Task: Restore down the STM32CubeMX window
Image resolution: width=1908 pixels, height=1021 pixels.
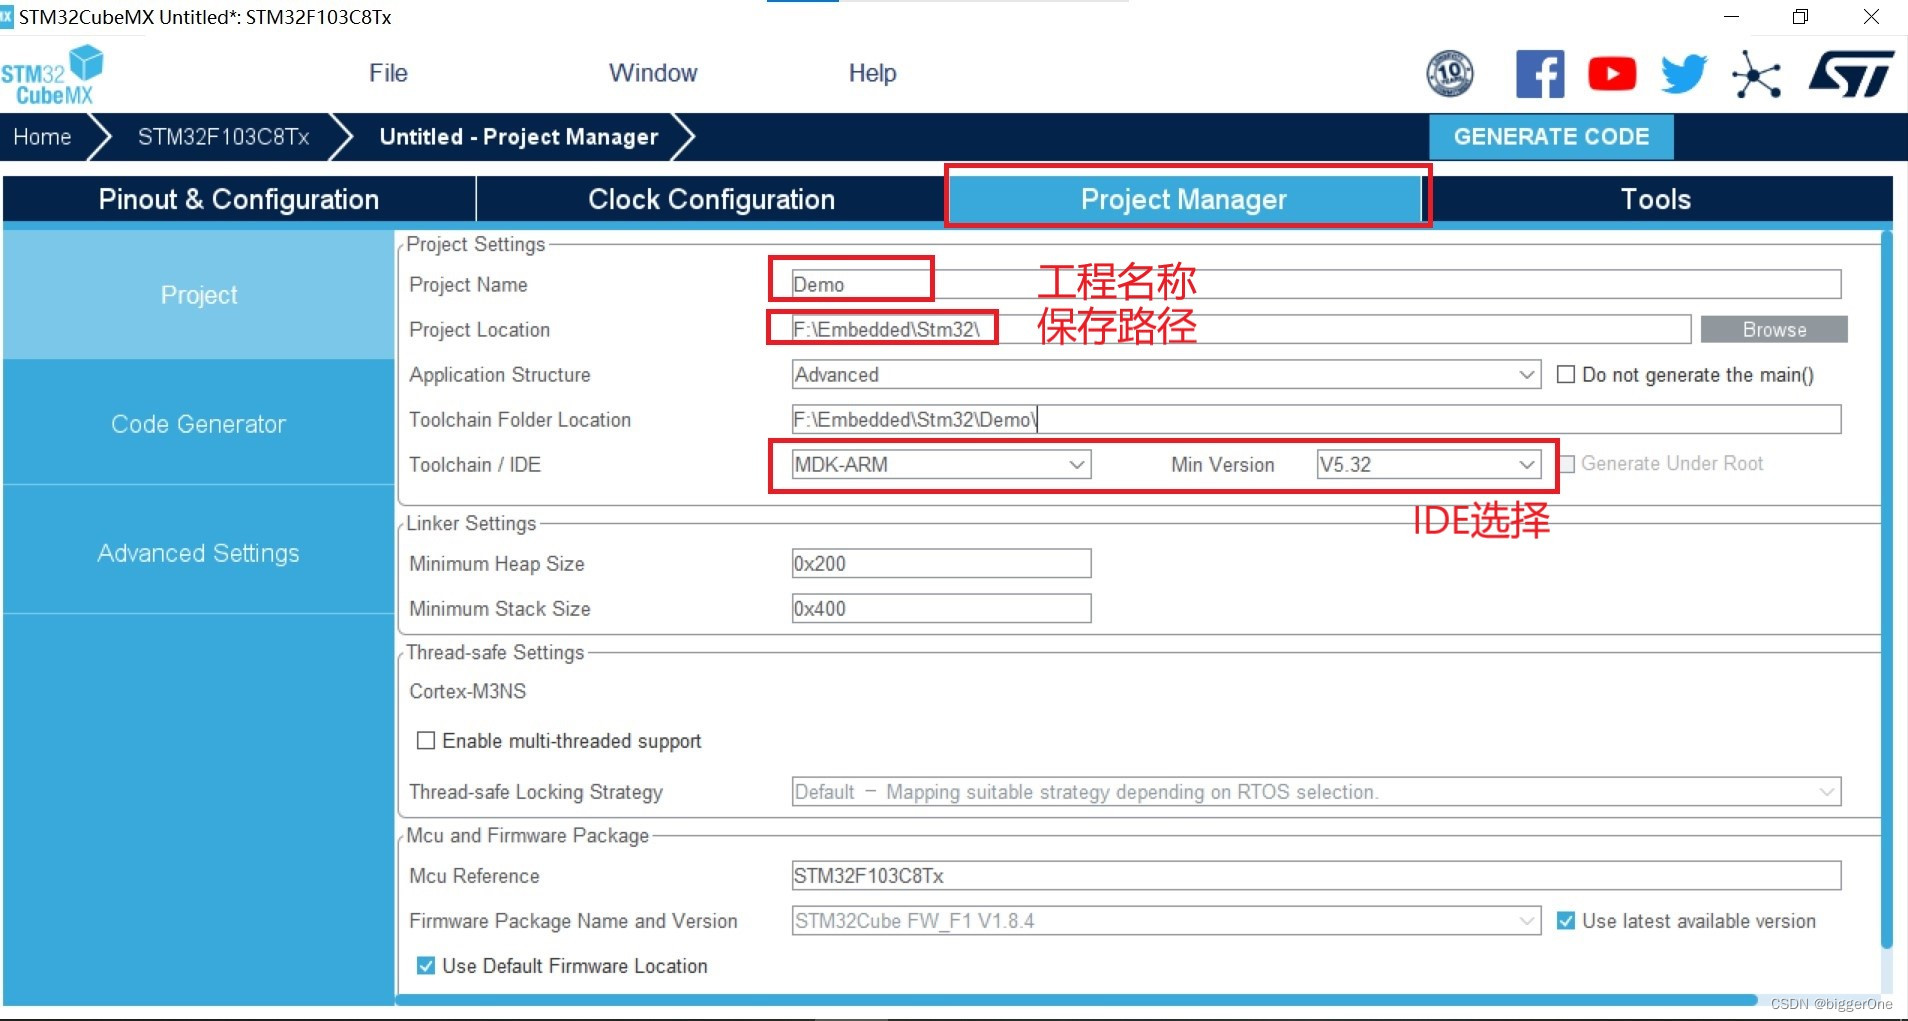Action: pyautogui.click(x=1800, y=17)
